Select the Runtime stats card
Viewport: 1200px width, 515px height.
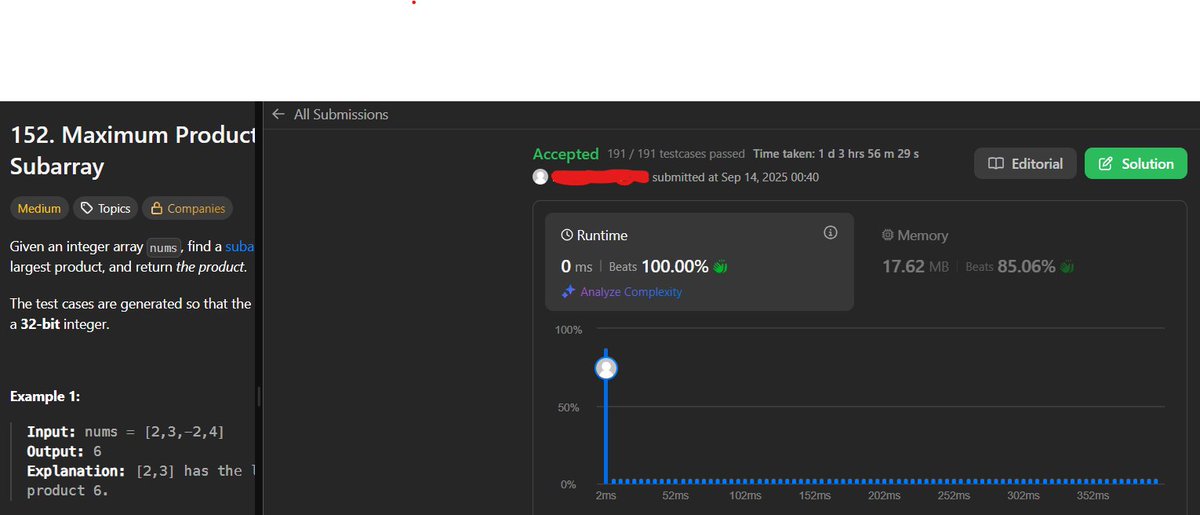click(x=699, y=262)
